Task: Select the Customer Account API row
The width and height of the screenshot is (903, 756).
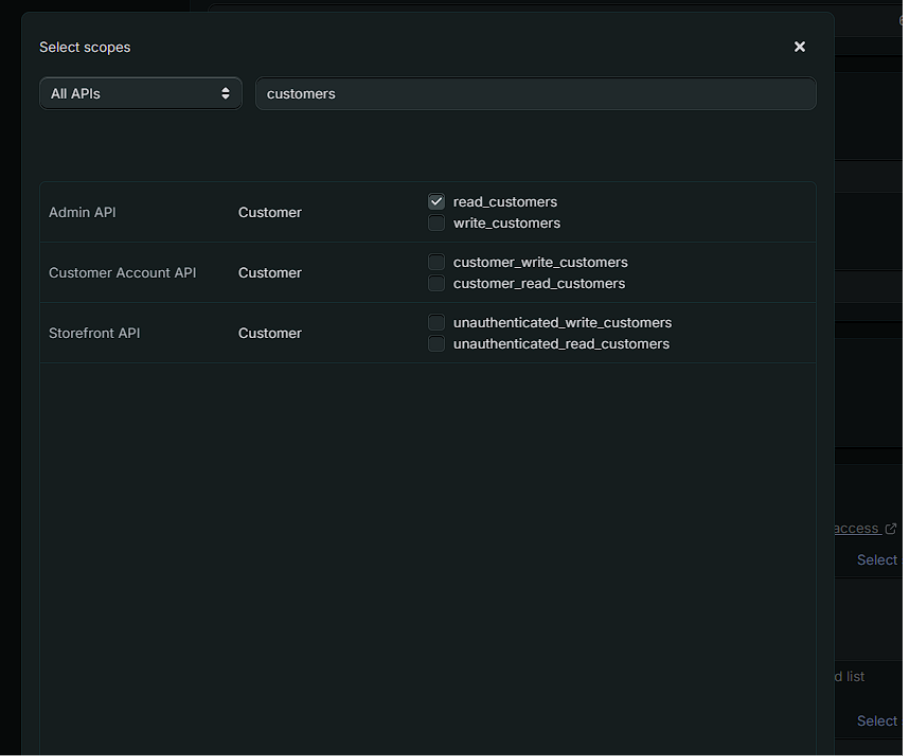Action: pos(122,272)
